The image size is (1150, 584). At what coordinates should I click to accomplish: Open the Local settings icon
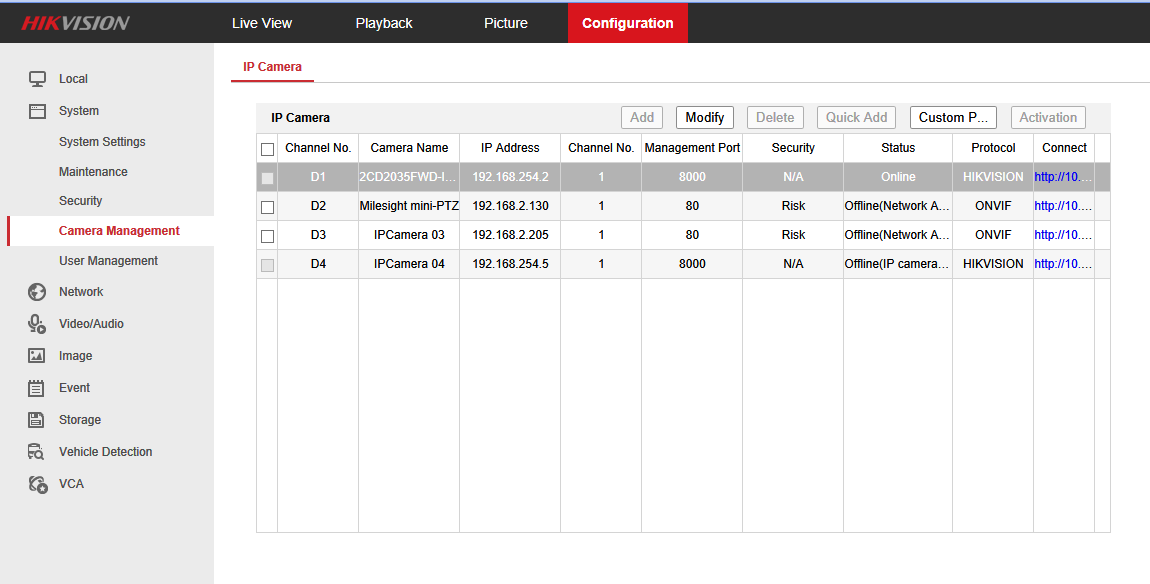pyautogui.click(x=37, y=78)
